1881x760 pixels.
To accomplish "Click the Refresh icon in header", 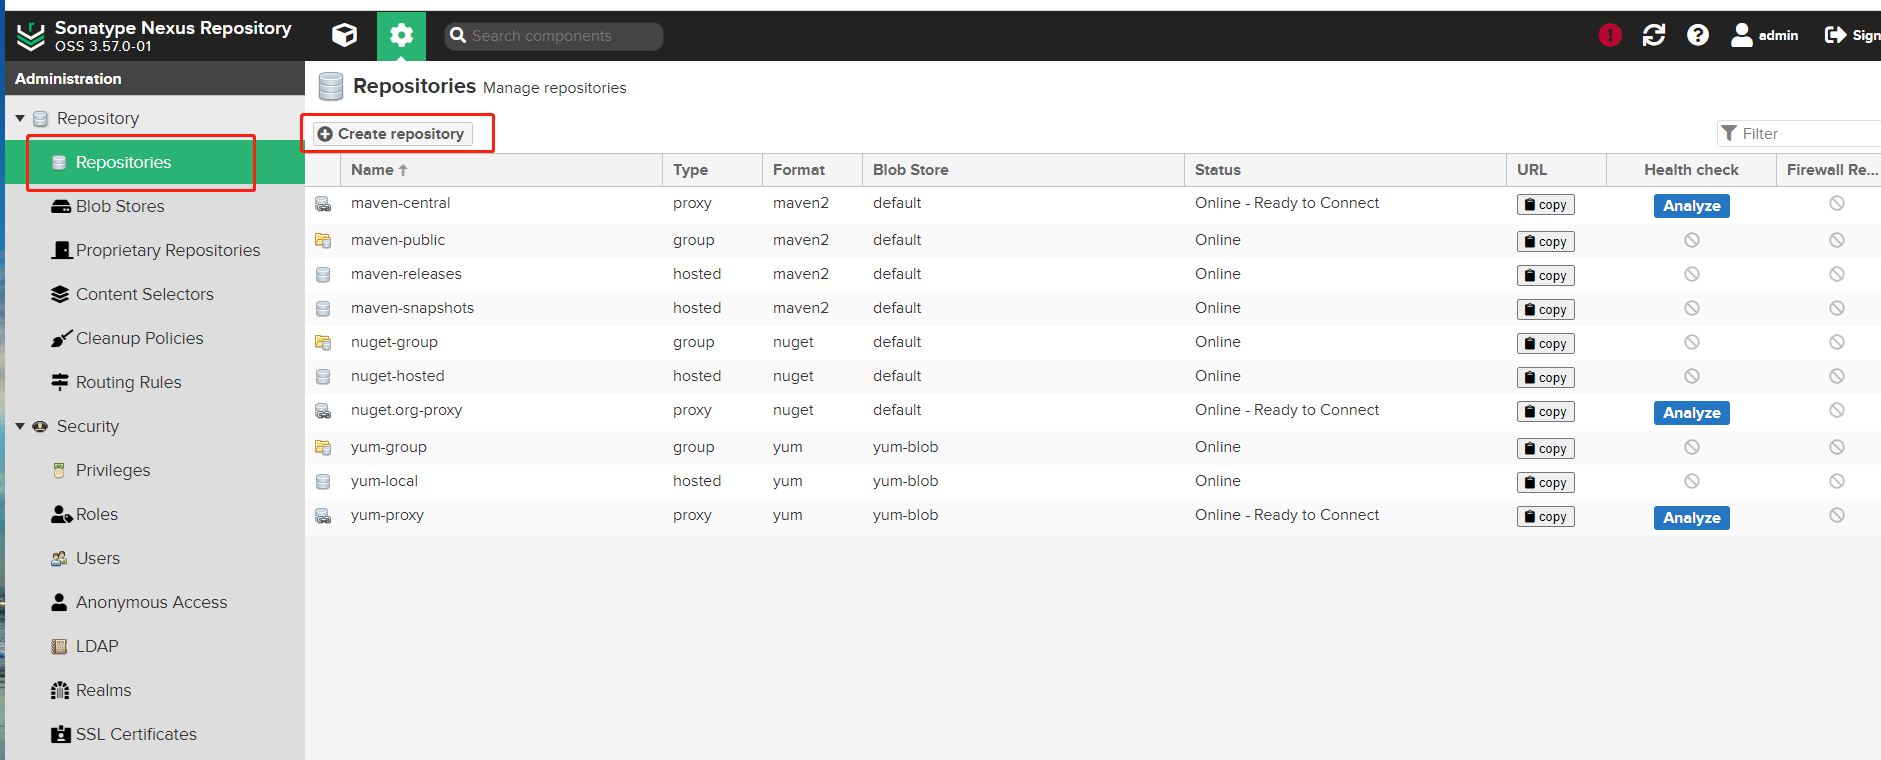I will 1654,35.
